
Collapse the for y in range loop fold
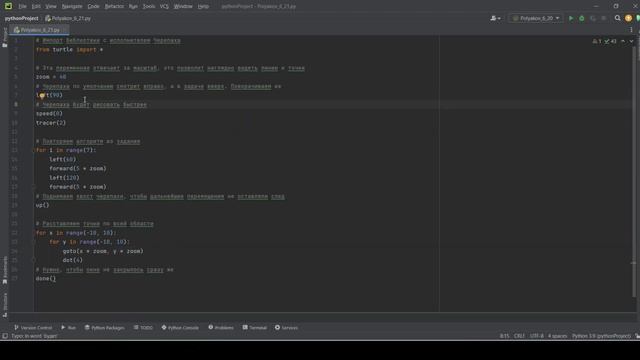coord(34,242)
